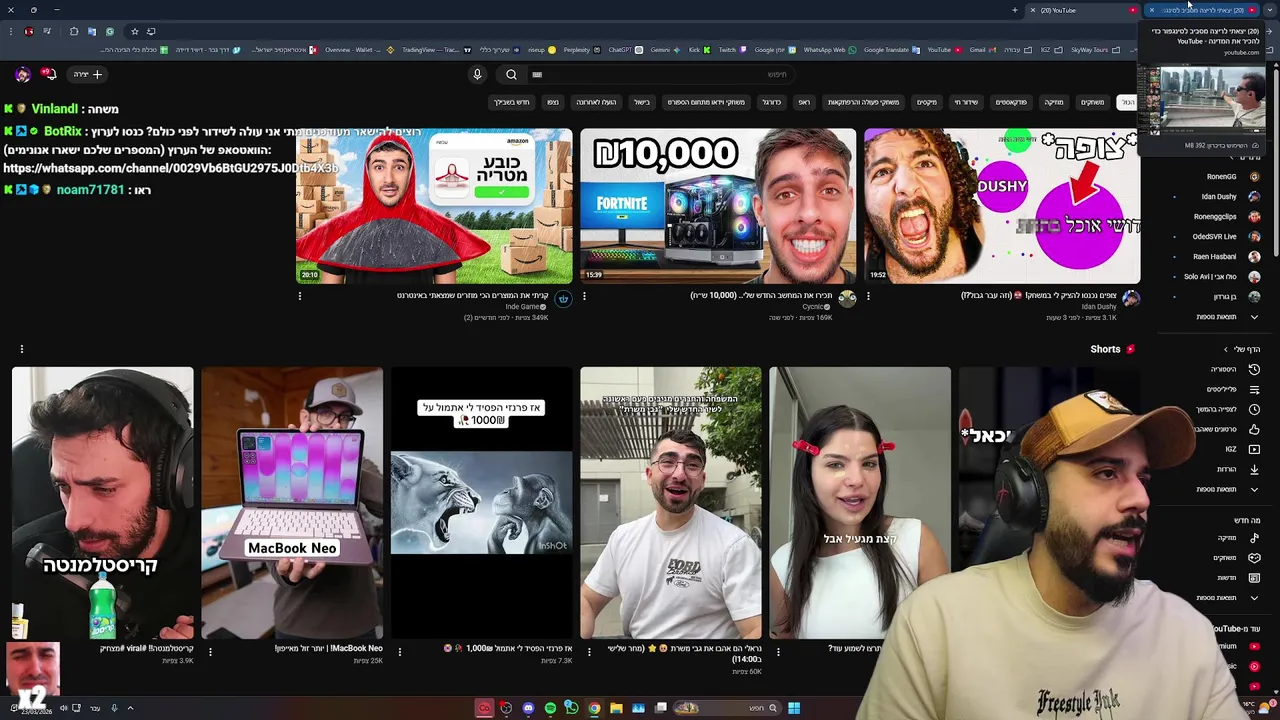Open the Windows Start button
The height and width of the screenshot is (720, 1280).
(x=793, y=708)
